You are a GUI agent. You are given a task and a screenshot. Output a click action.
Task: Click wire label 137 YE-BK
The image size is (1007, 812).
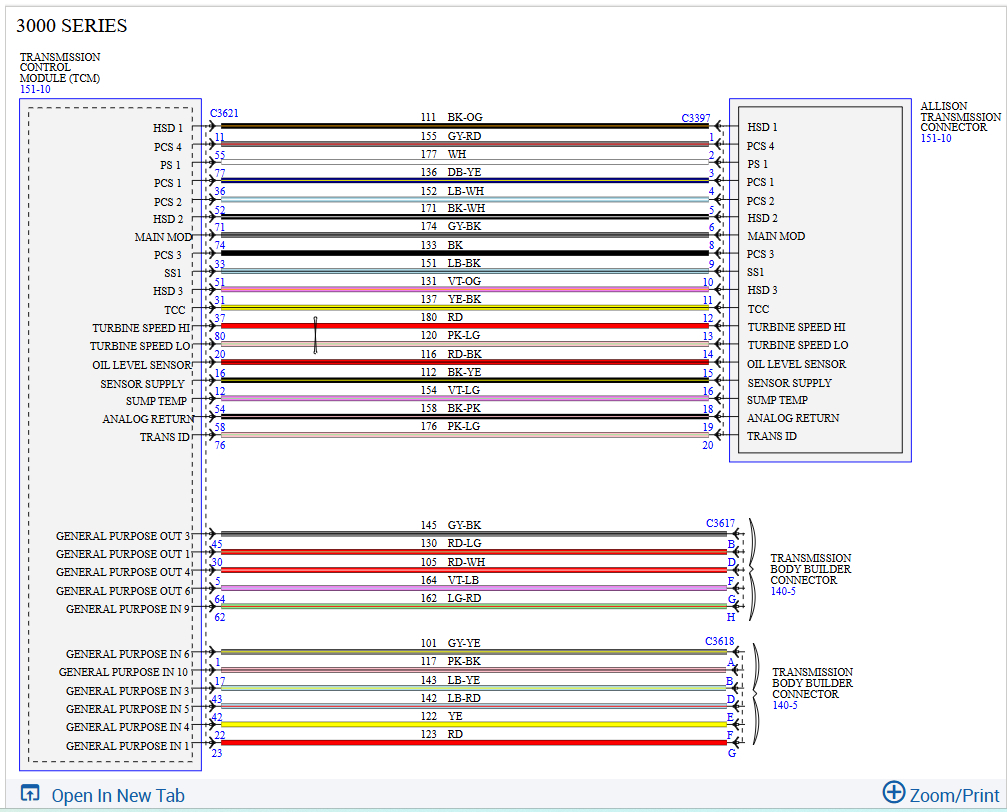pyautogui.click(x=451, y=299)
